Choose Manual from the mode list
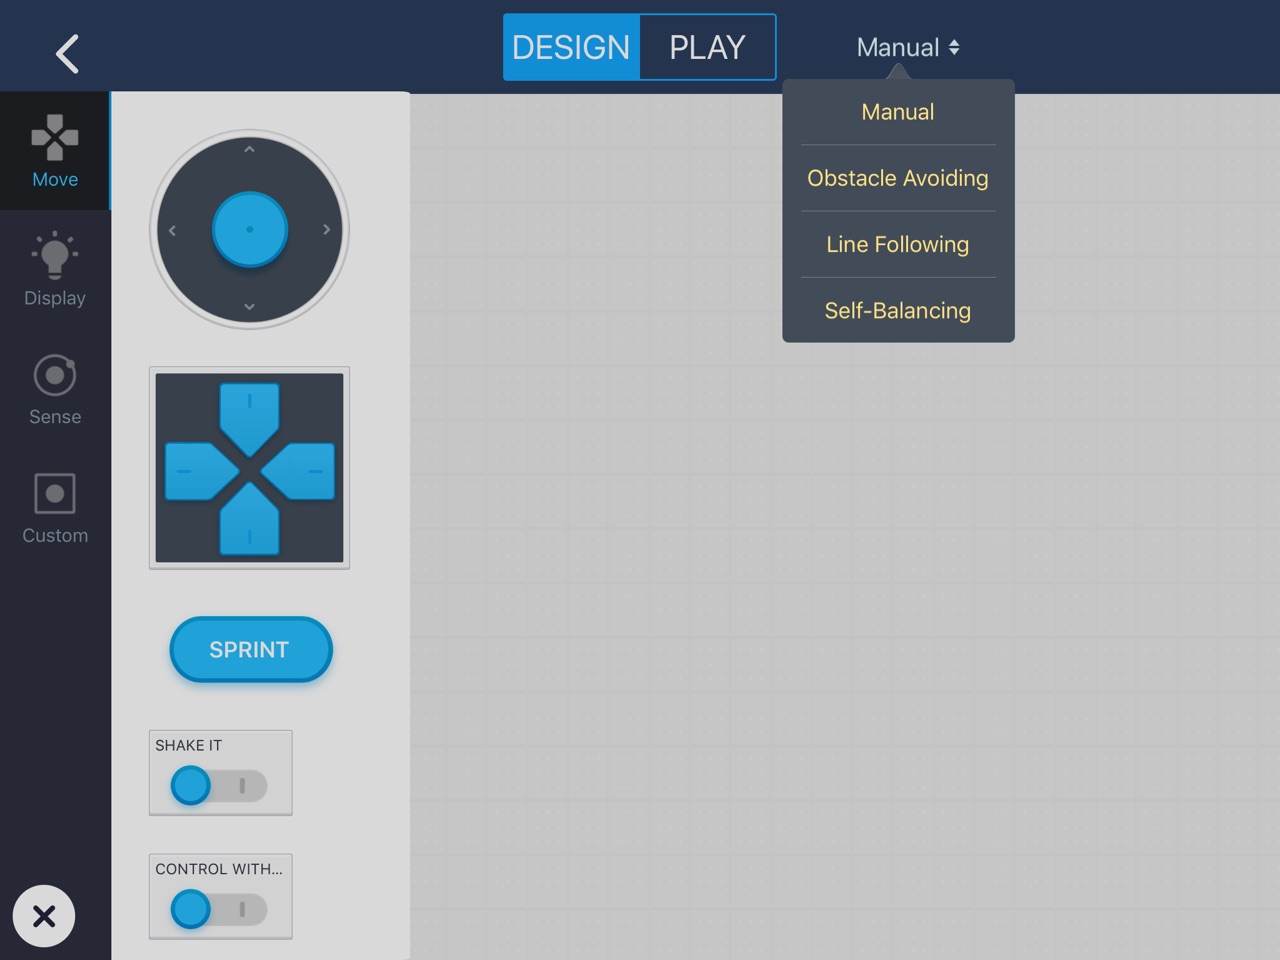1280x960 pixels. pos(898,112)
